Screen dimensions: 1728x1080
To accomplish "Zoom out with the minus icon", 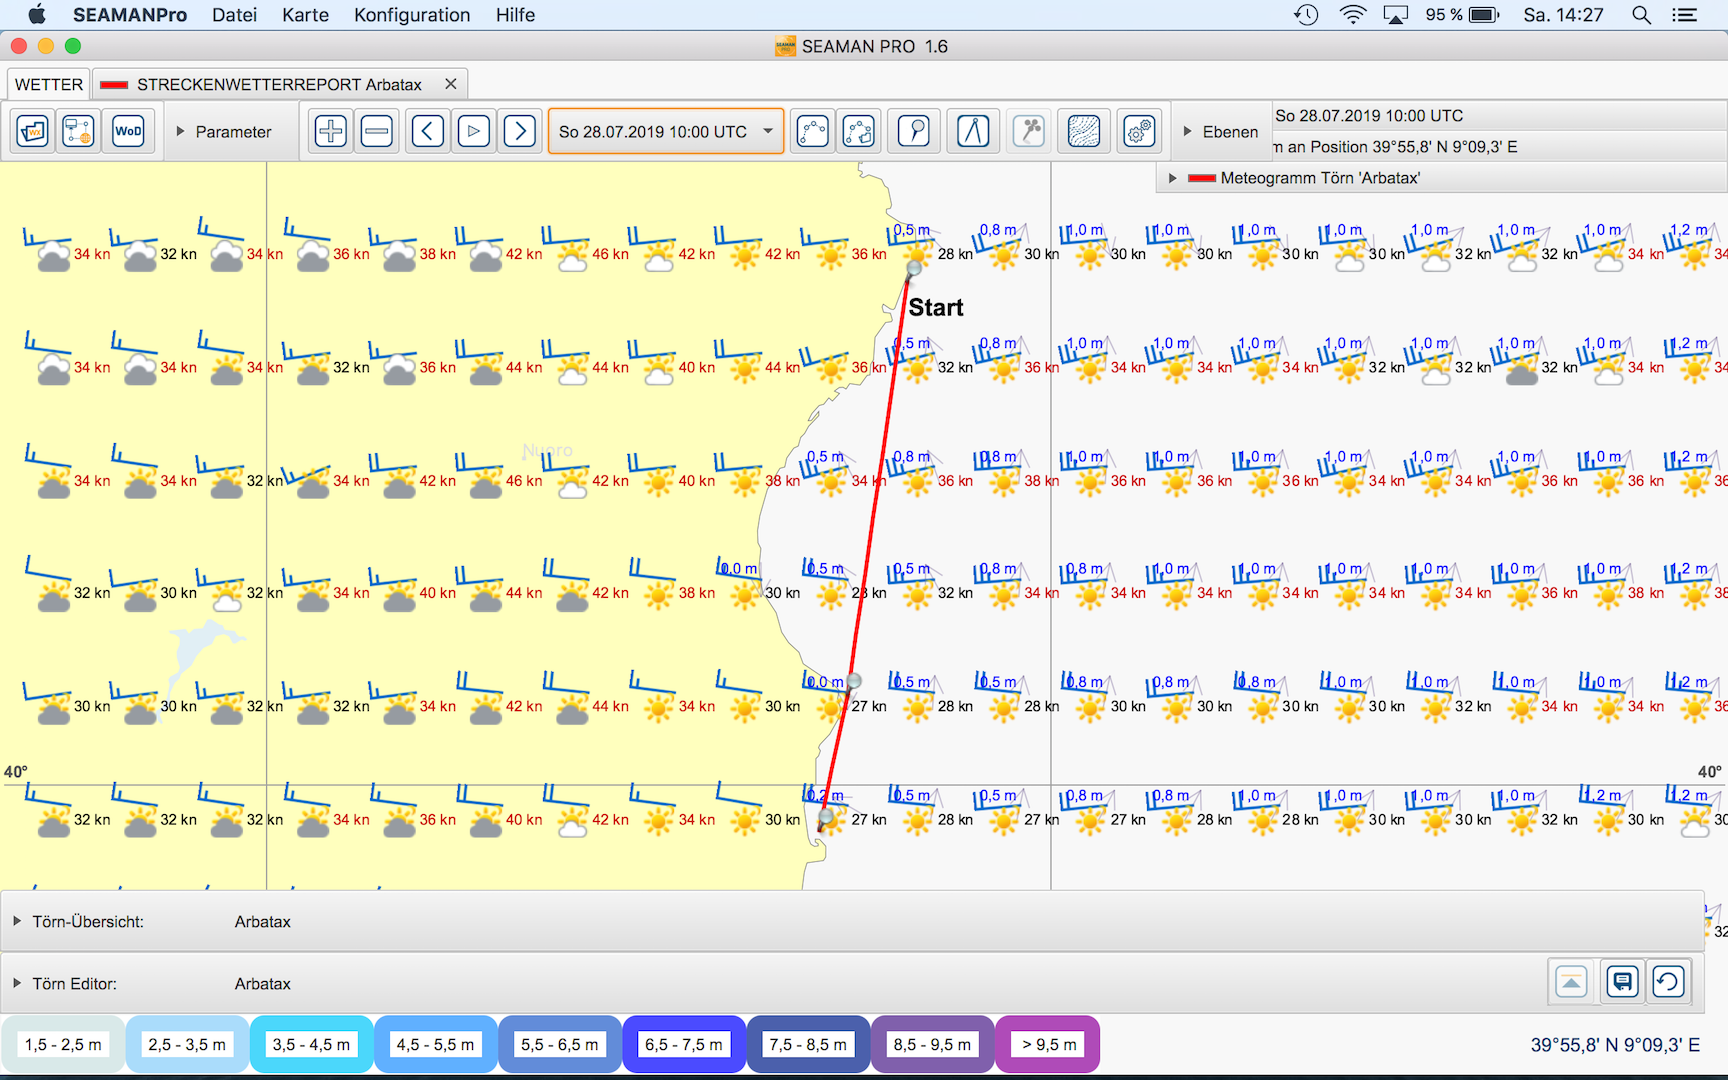I will click(376, 131).
